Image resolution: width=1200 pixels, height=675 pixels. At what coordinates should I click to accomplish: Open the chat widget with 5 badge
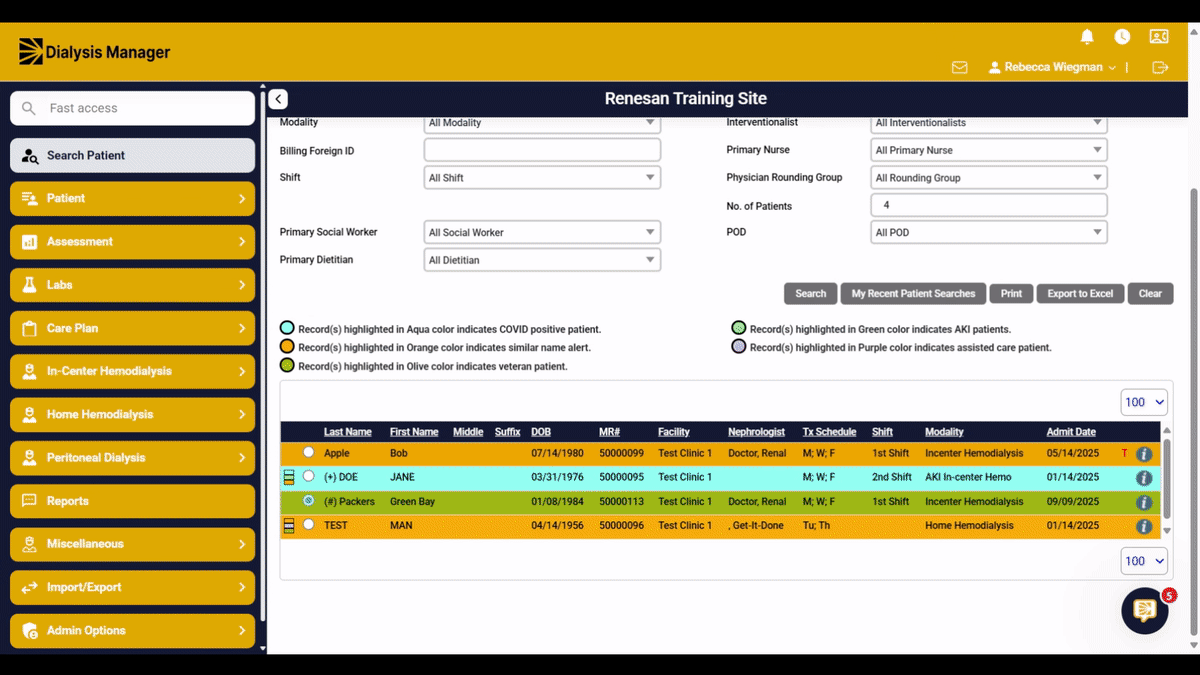click(1145, 610)
